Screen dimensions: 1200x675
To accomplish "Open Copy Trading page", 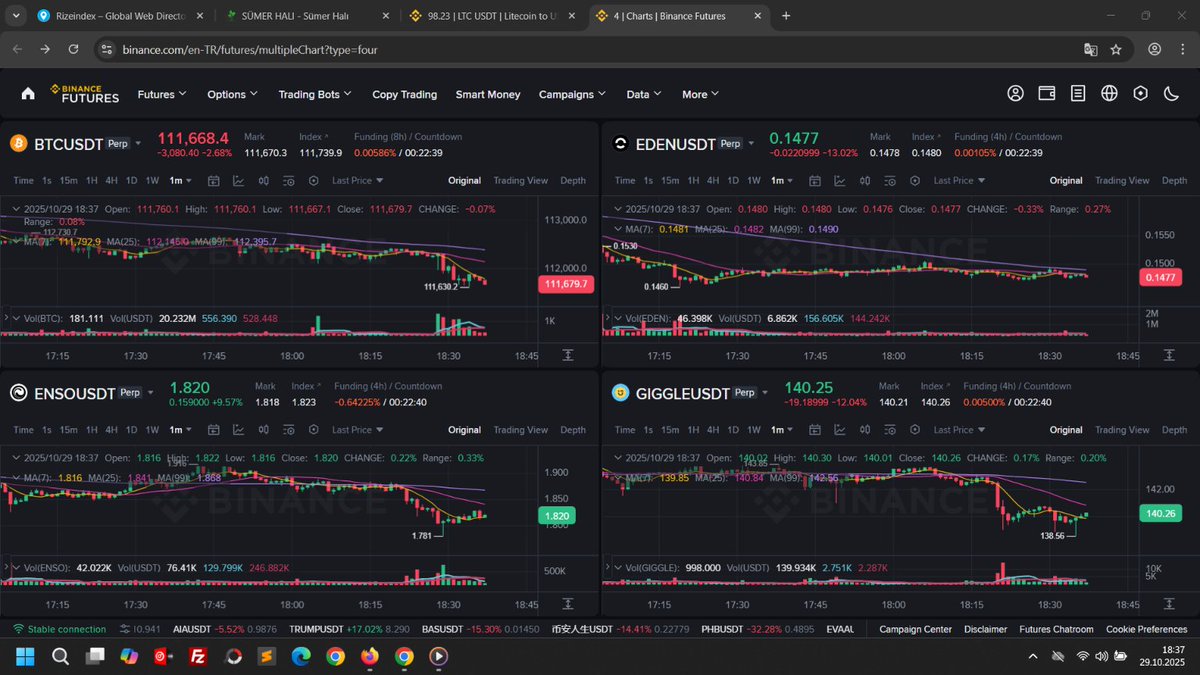I will [x=404, y=94].
